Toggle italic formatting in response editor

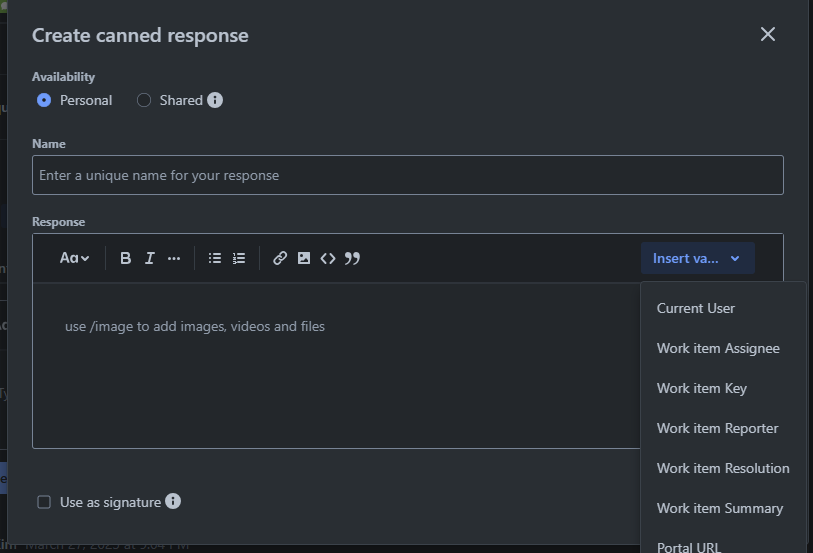[x=150, y=258]
